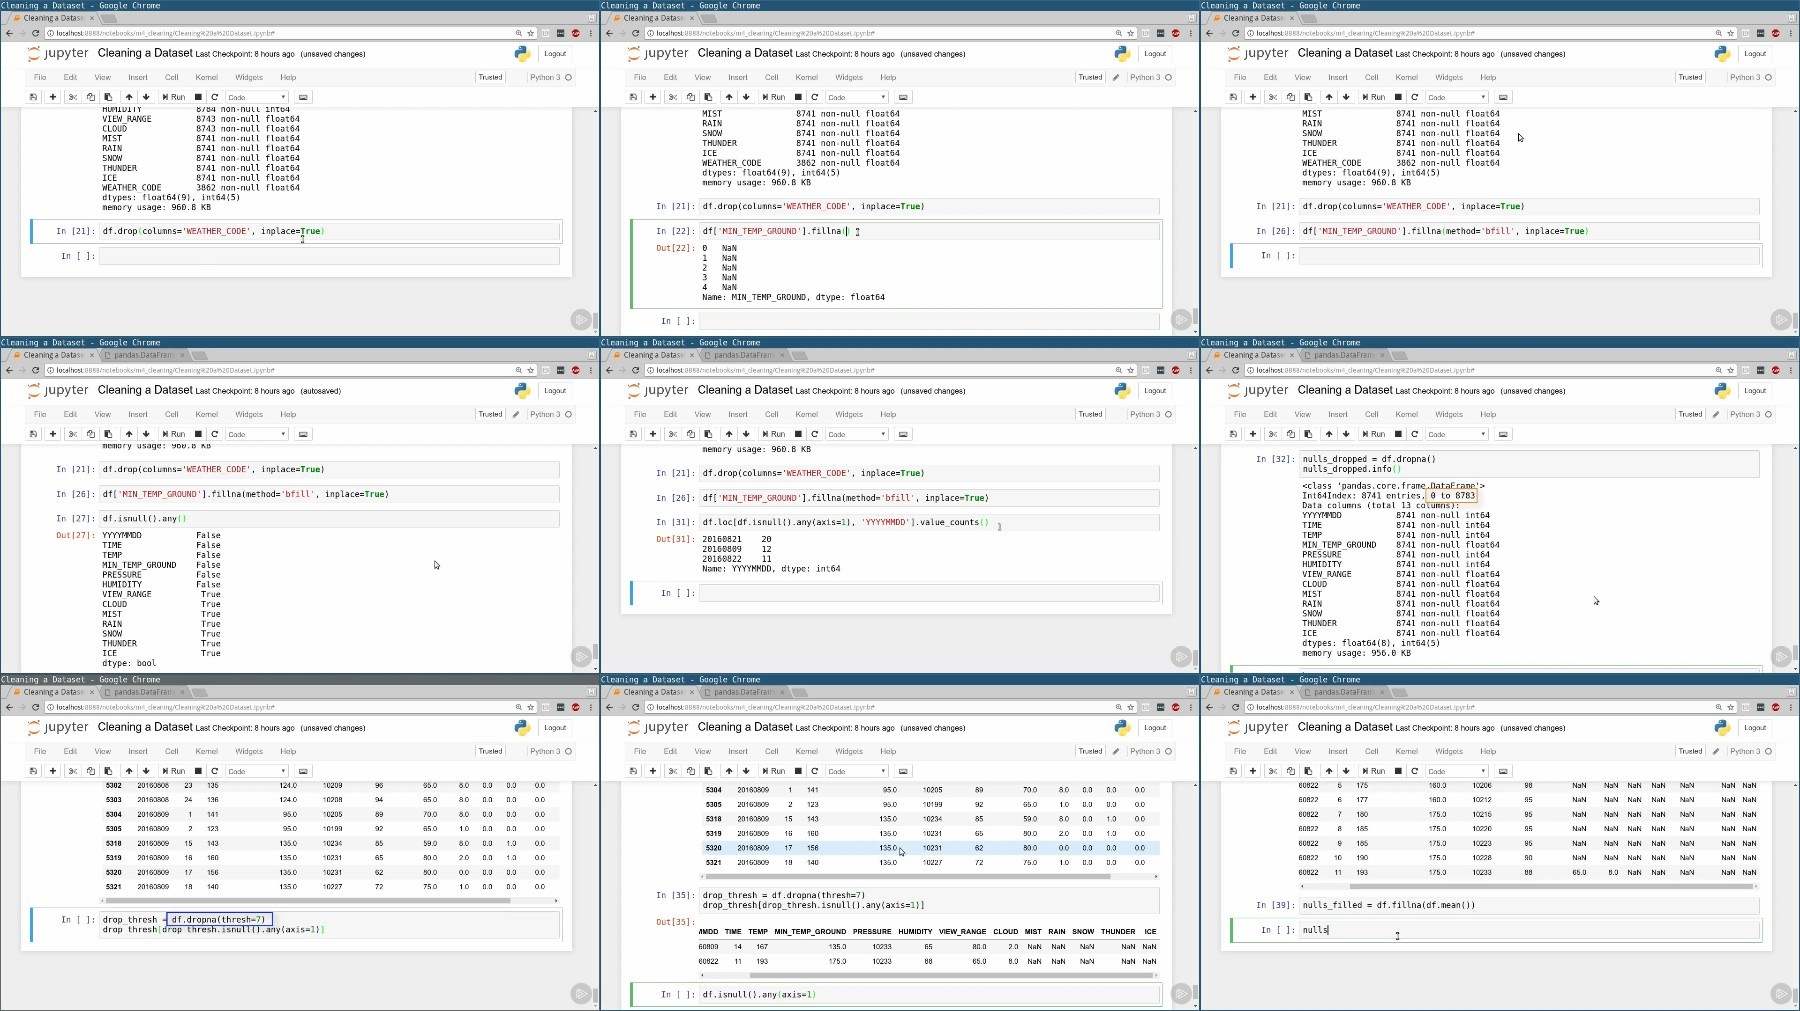Open the Code cell-type dropdown in the In [32] notebook
This screenshot has height=1011, width=1800.
coord(1457,434)
